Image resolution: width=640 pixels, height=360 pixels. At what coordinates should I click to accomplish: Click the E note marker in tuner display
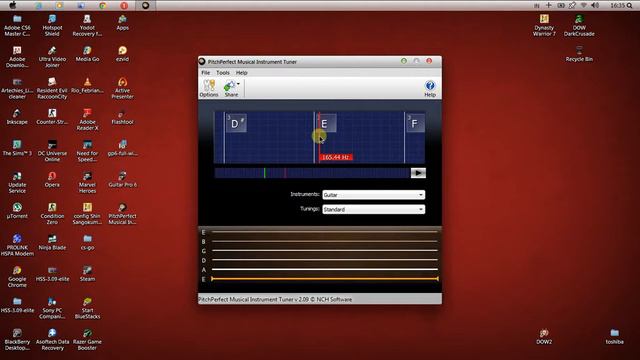tap(326, 123)
